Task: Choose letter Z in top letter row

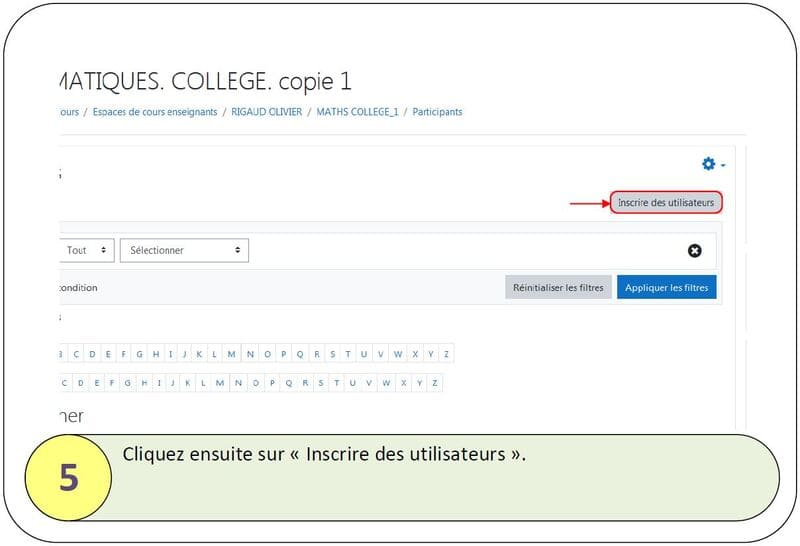Action: tap(446, 354)
